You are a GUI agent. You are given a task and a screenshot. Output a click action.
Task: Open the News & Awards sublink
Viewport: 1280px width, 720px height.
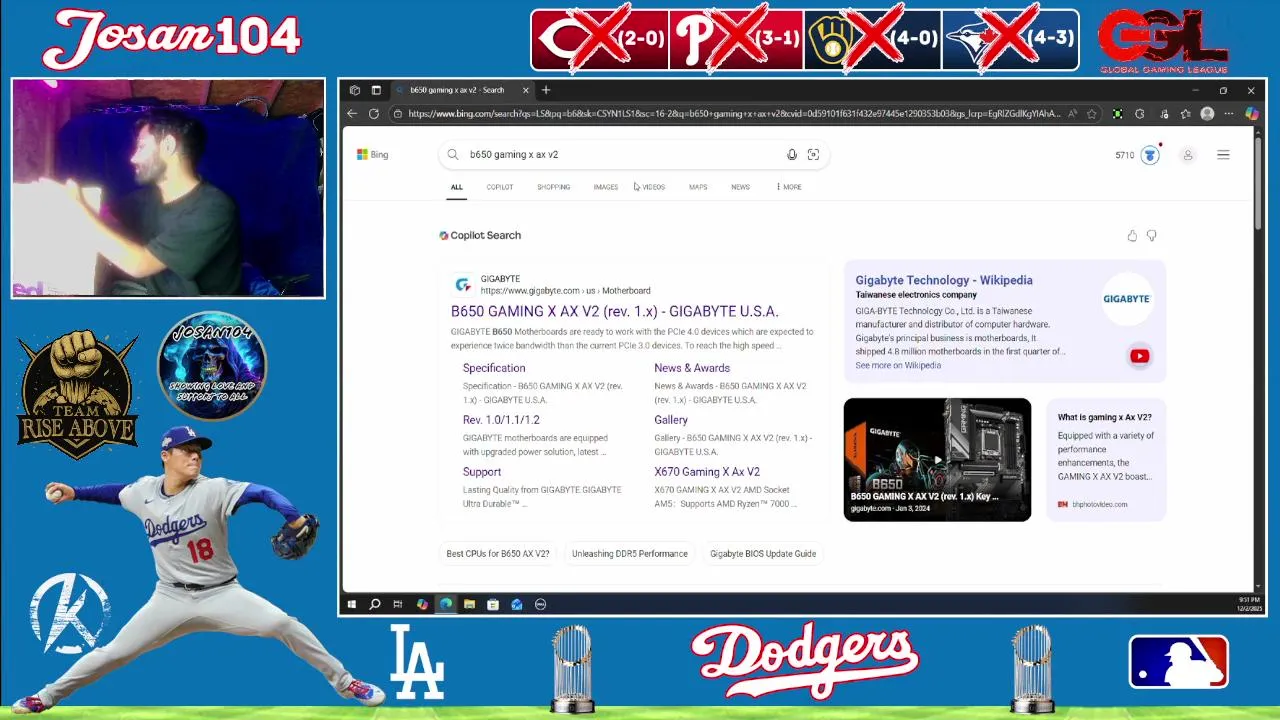click(692, 368)
